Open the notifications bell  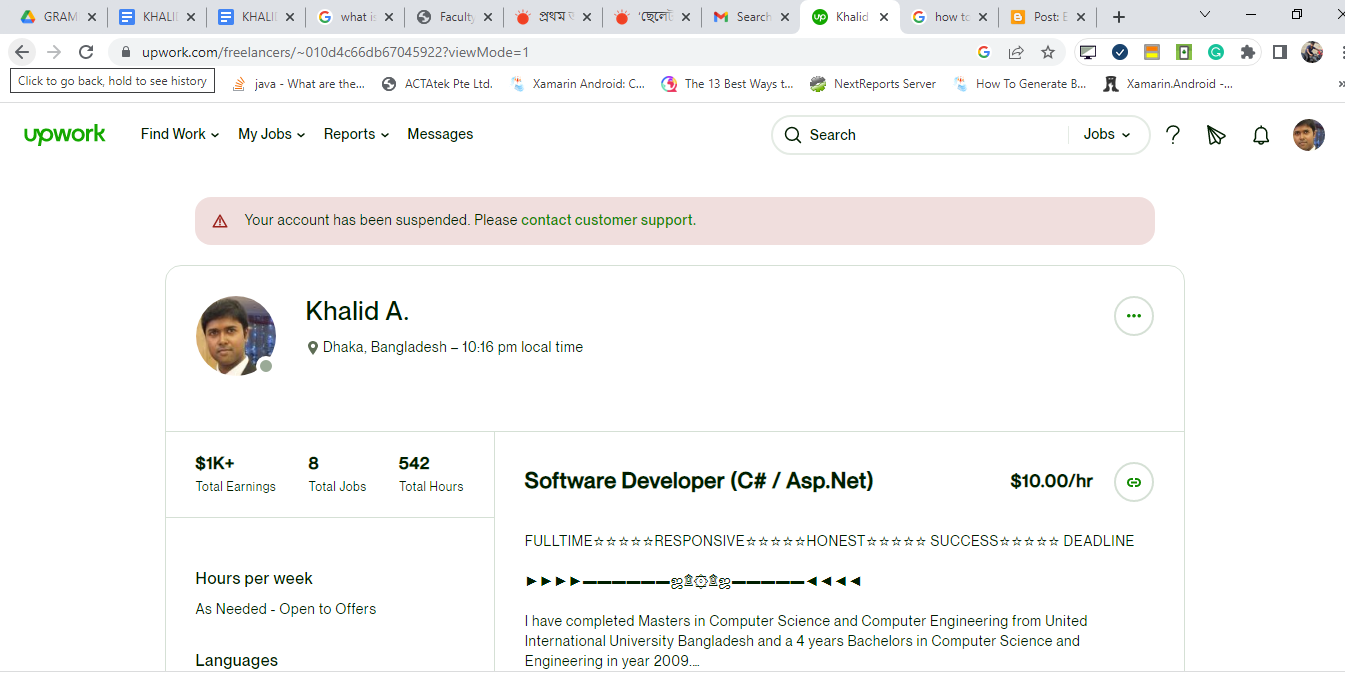click(x=1261, y=135)
